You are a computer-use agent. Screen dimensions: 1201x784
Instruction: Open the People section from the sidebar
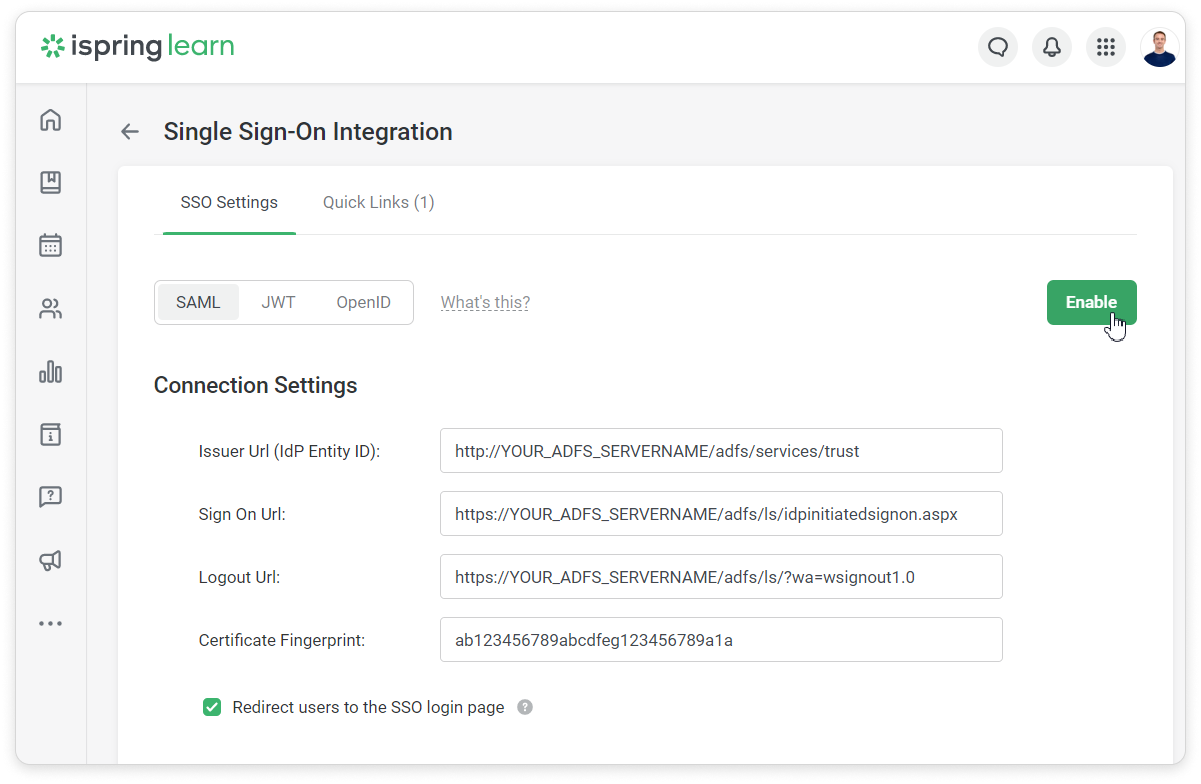(x=50, y=308)
